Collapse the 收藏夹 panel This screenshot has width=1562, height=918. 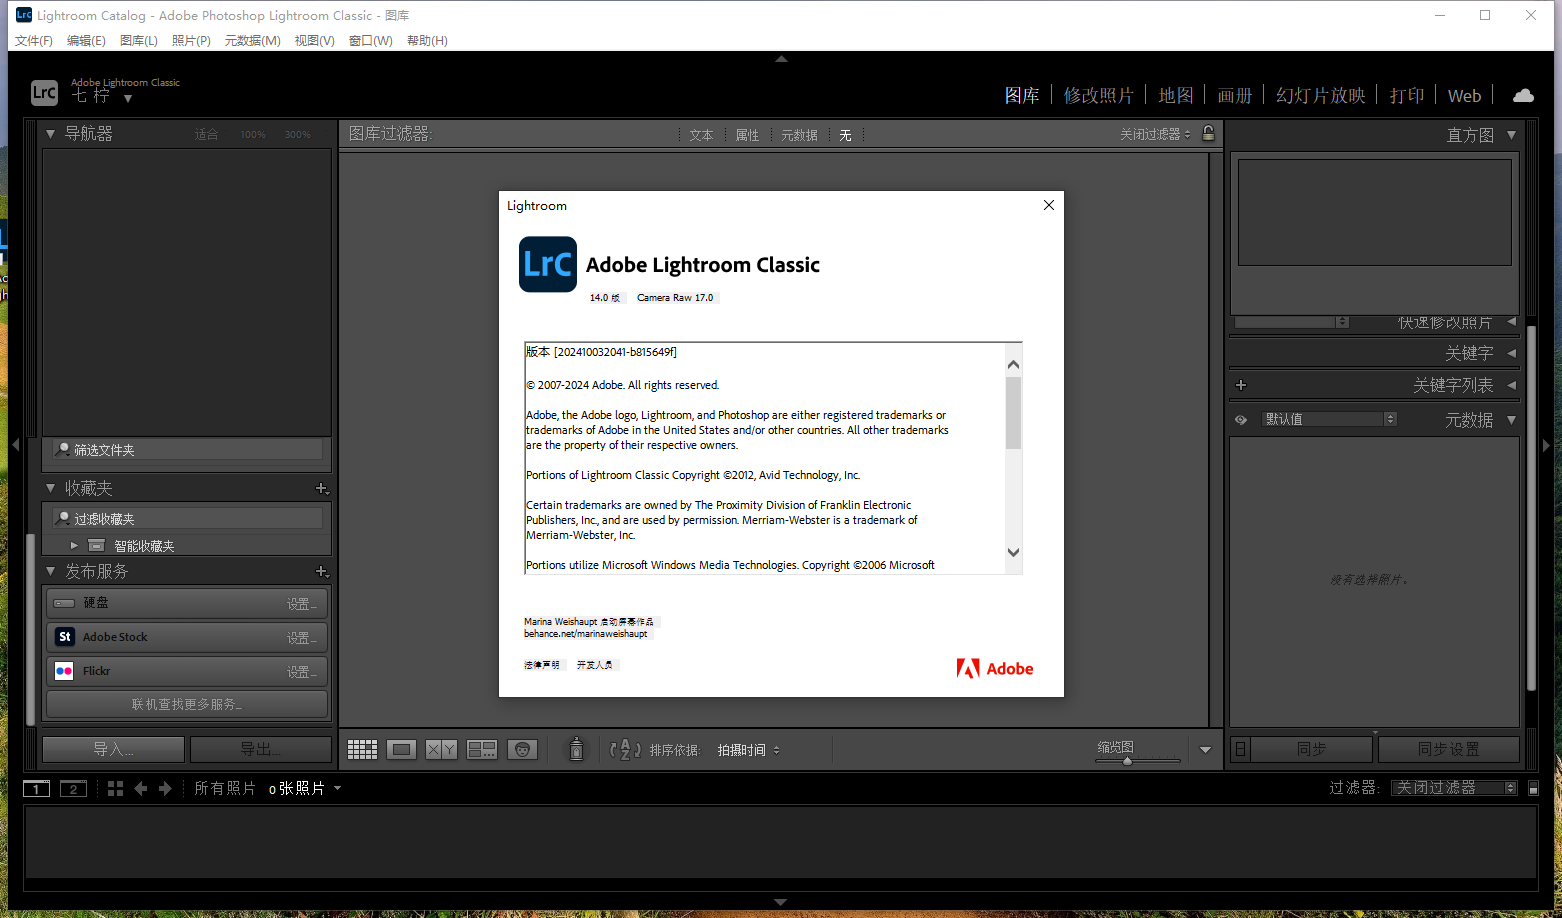51,488
